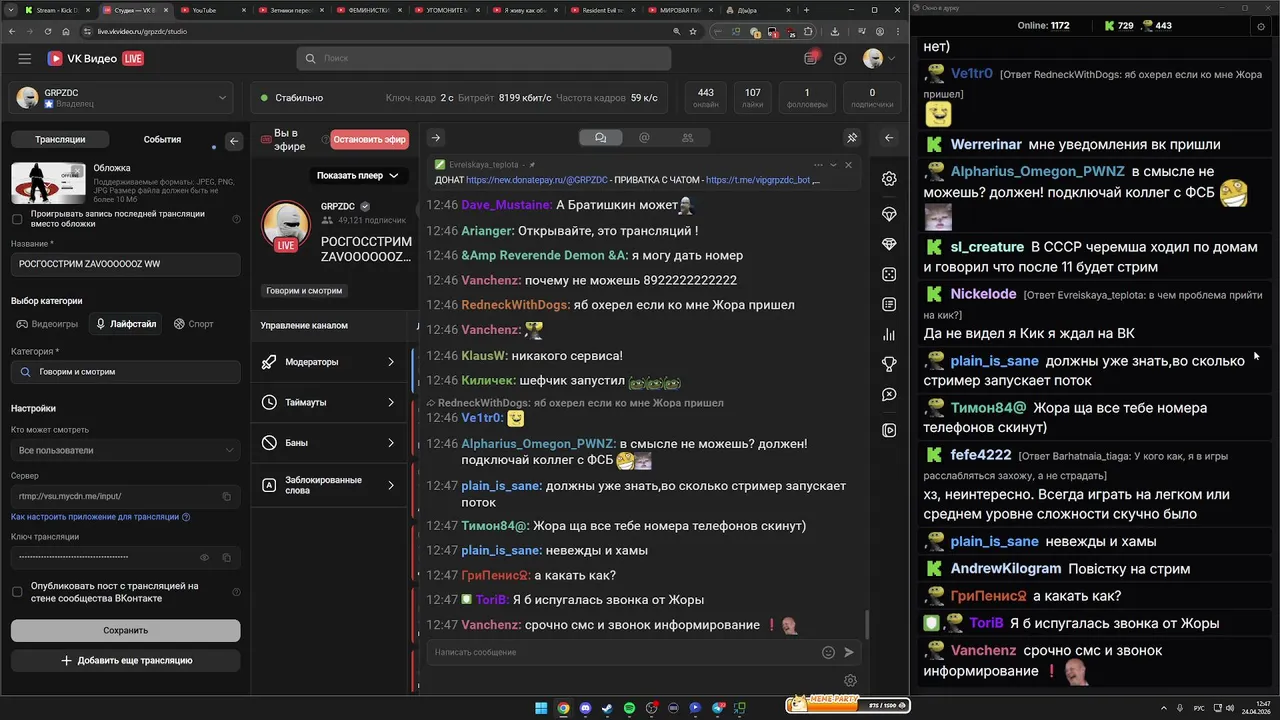Click the Сохранить button
This screenshot has height=720, width=1280.
[x=125, y=630]
